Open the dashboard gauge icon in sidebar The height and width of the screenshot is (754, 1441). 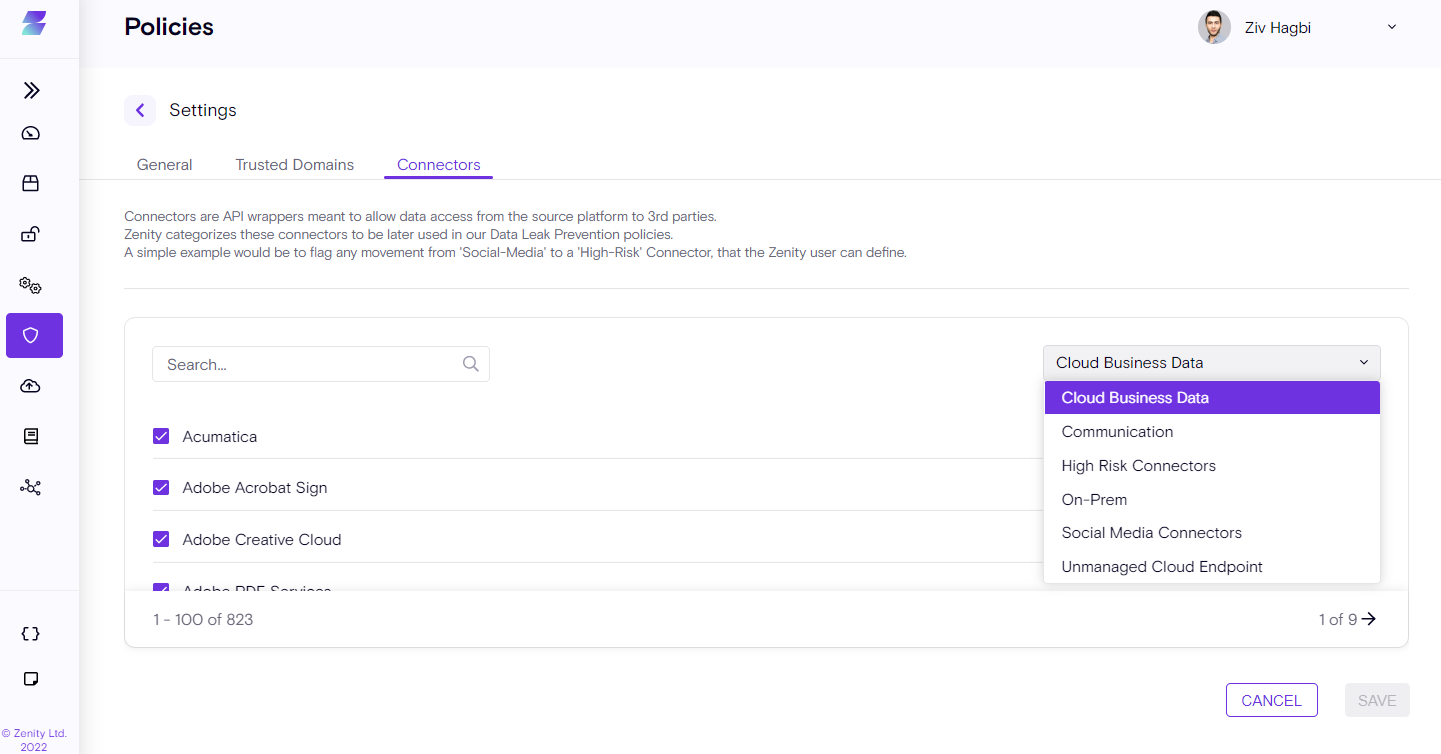(31, 134)
